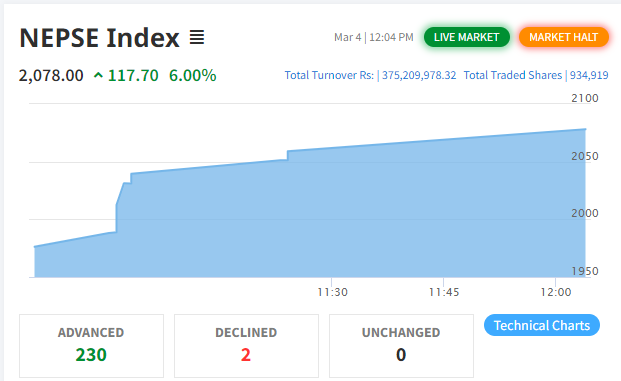Click the 2100 price axis label

coord(585,98)
